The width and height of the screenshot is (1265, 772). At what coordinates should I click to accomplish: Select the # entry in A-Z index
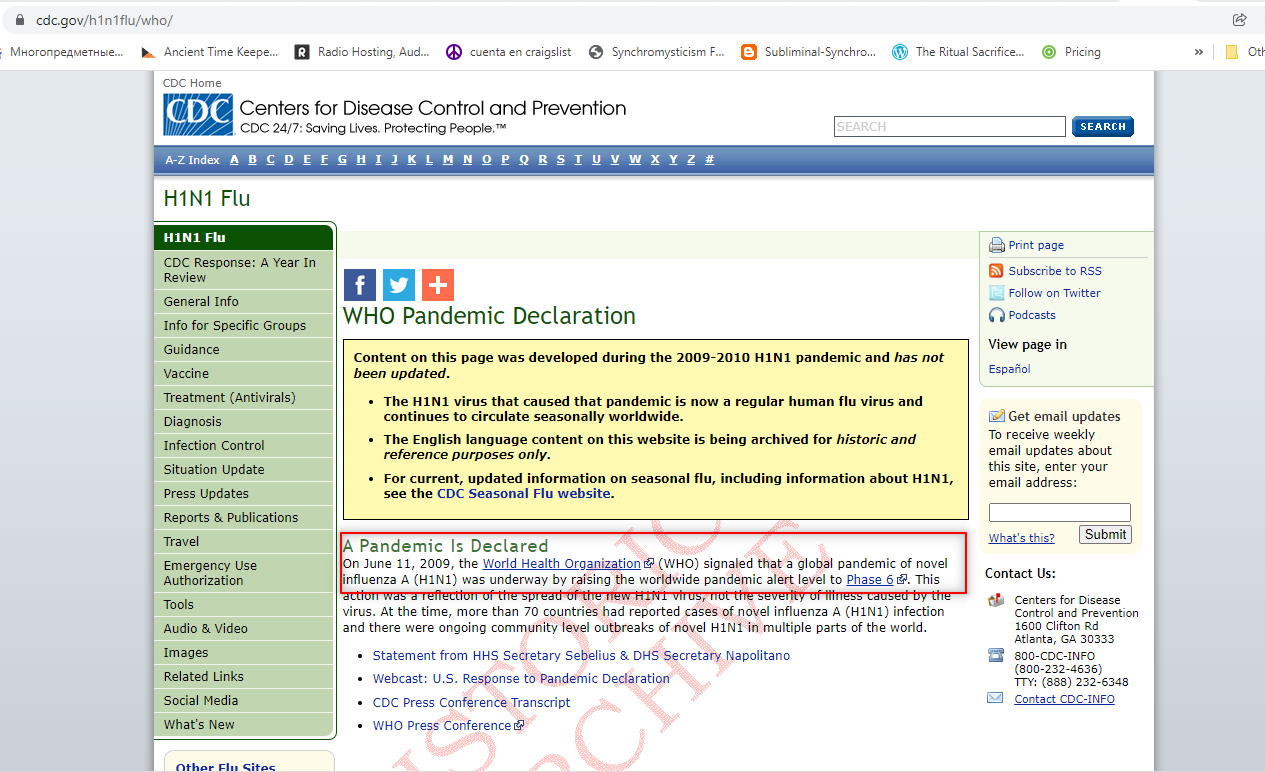pyautogui.click(x=710, y=160)
